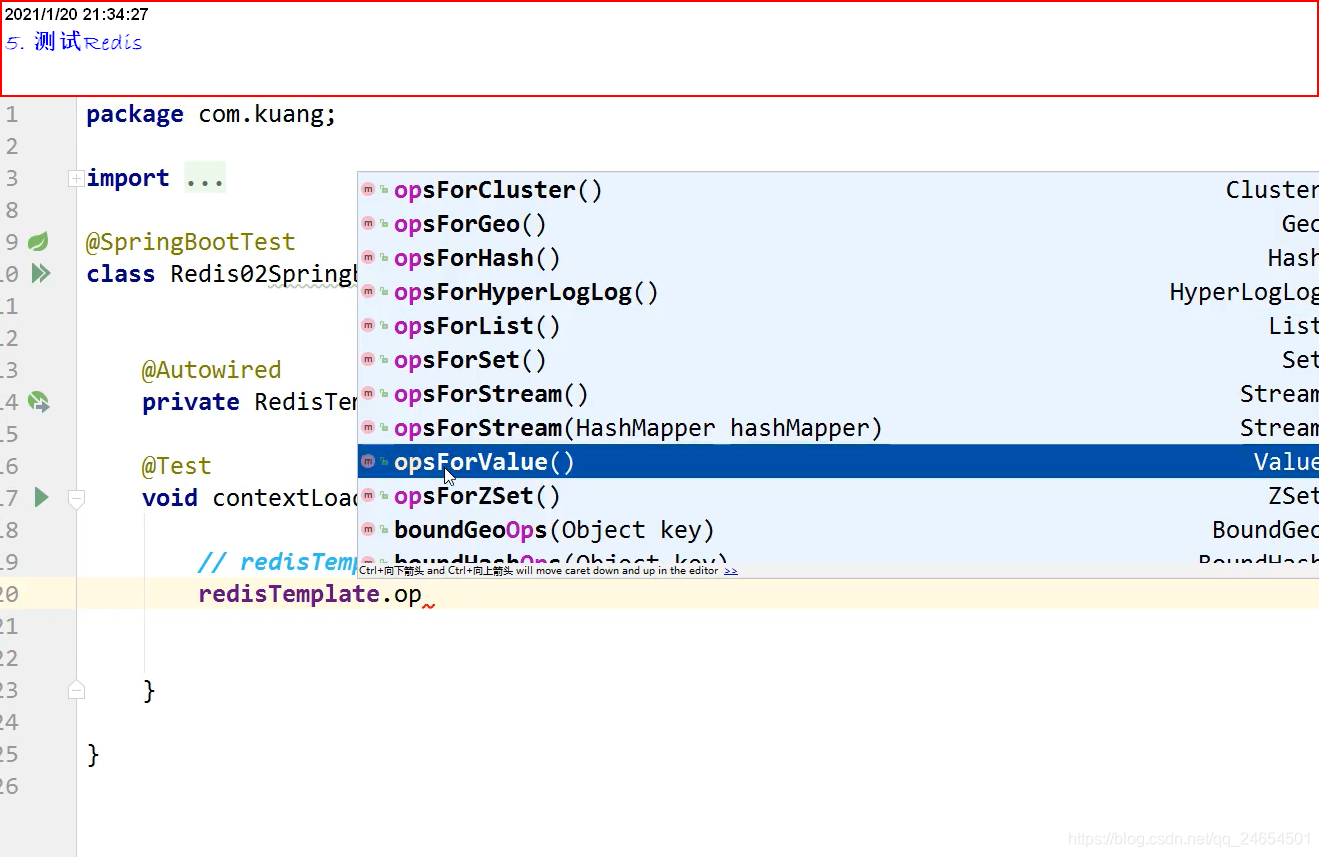Run contextLoads test via green gutter arrow
The height and width of the screenshot is (857, 1319).
tap(41, 497)
